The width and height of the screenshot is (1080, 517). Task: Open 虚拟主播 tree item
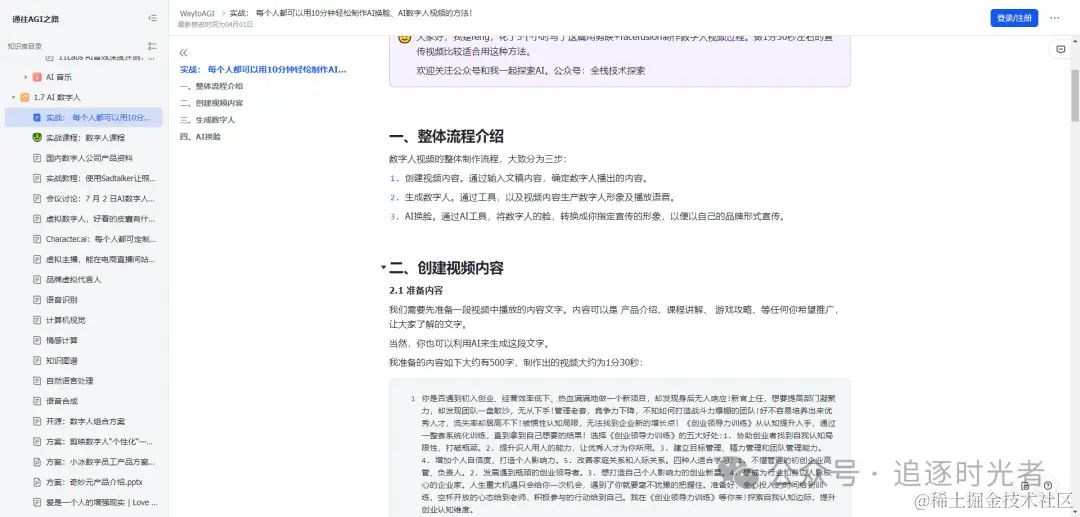(x=101, y=260)
